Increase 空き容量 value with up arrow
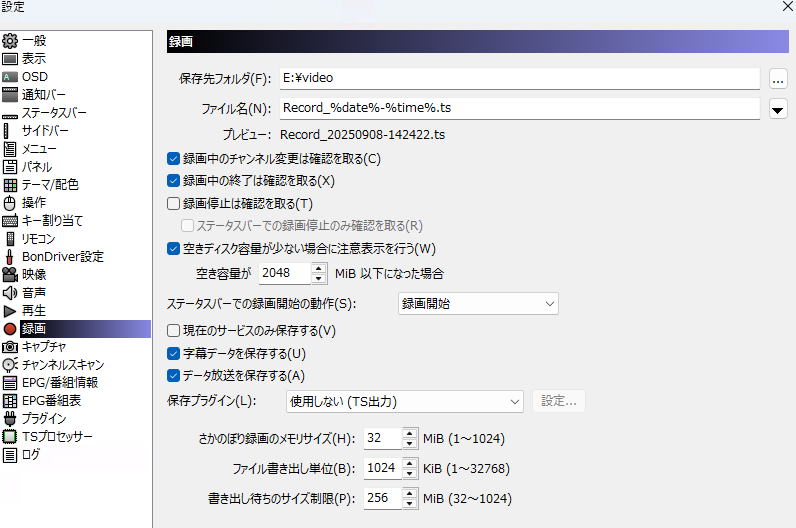This screenshot has height=528, width=796. pos(319,268)
